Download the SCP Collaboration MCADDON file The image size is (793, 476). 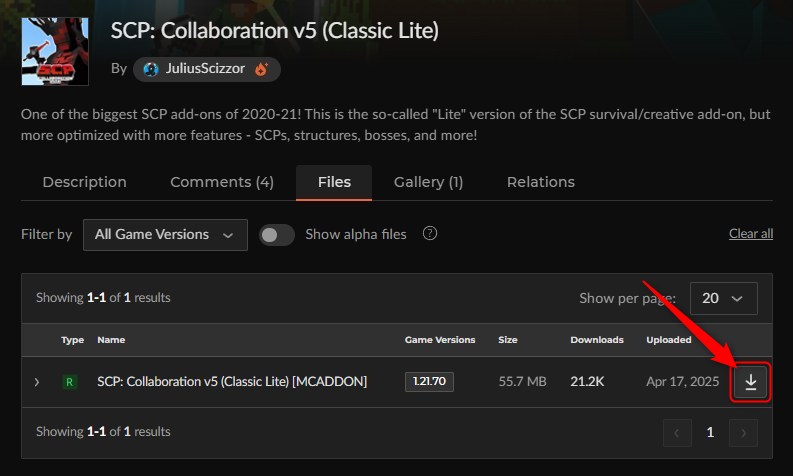[x=751, y=382]
